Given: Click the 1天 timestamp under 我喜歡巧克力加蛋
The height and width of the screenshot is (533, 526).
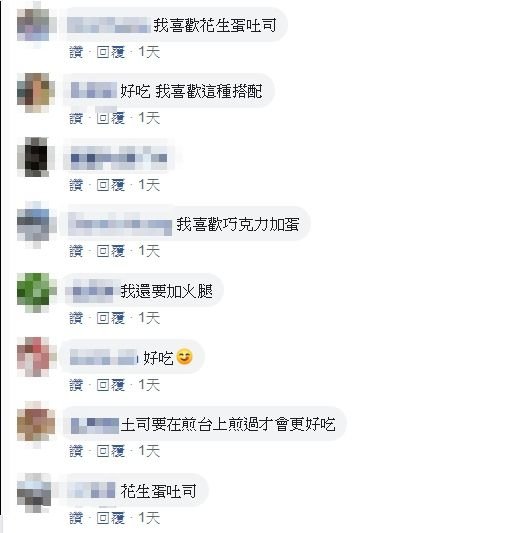Looking at the screenshot, I should click(149, 251).
